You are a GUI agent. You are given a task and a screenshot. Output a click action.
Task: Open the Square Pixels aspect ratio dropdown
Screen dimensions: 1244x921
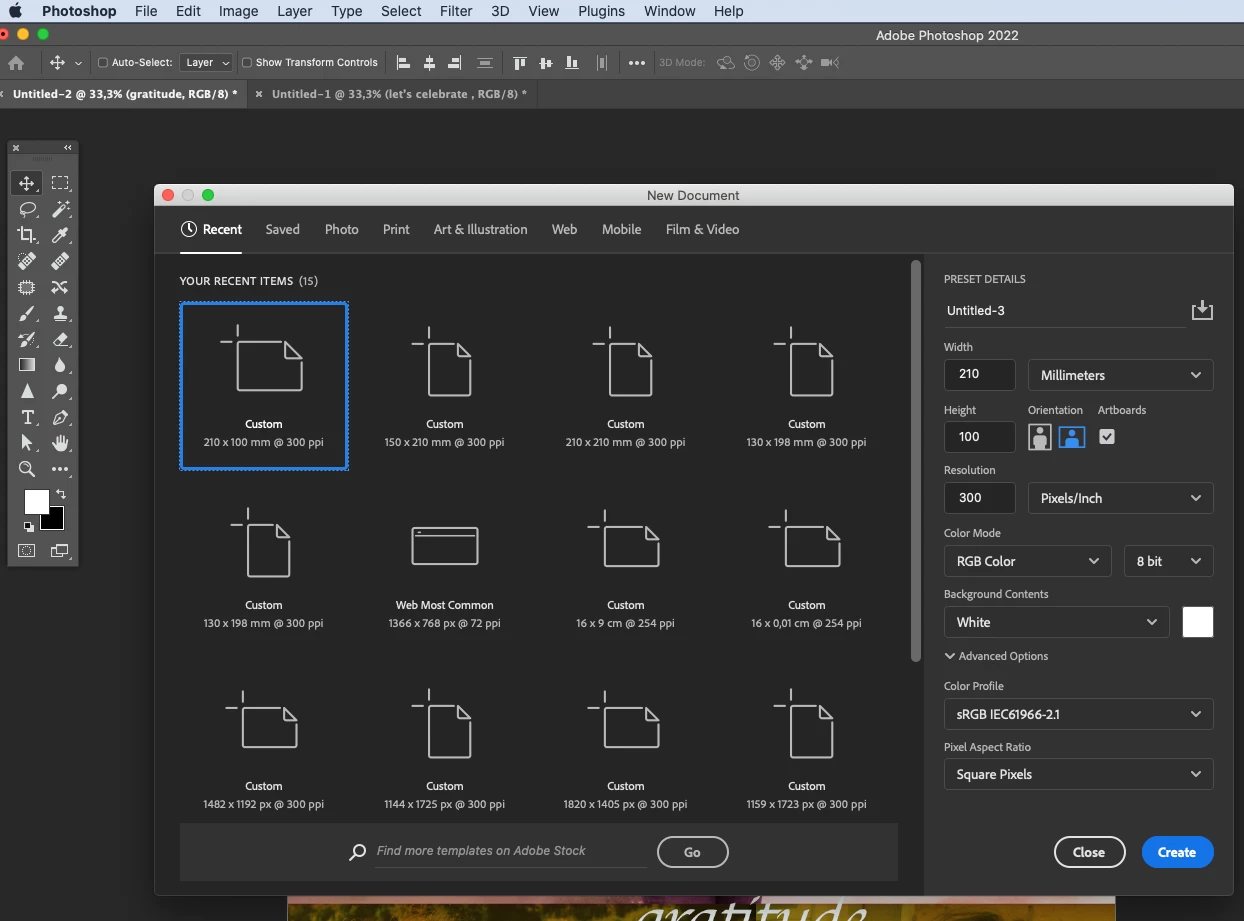click(x=1079, y=774)
